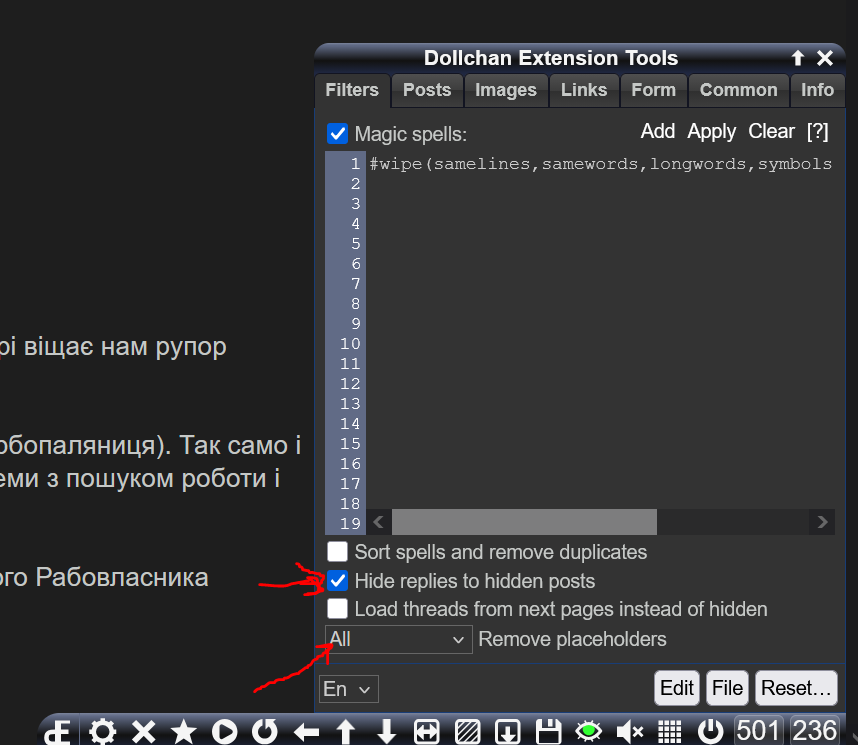The height and width of the screenshot is (745, 858).
Task: Click the circular refresh arrow icon
Action: click(265, 732)
